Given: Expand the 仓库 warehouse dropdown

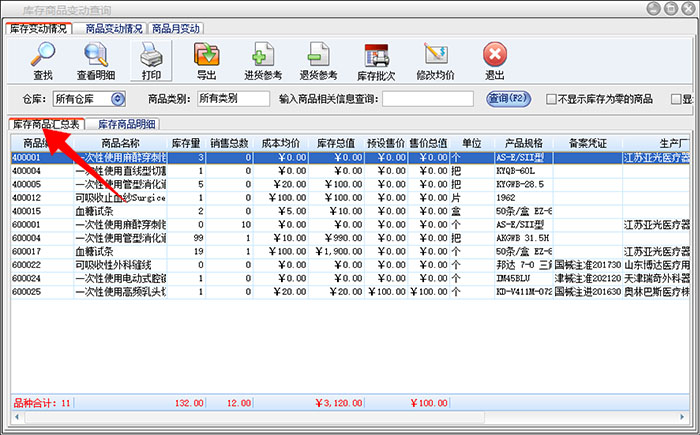Looking at the screenshot, I should pos(118,99).
